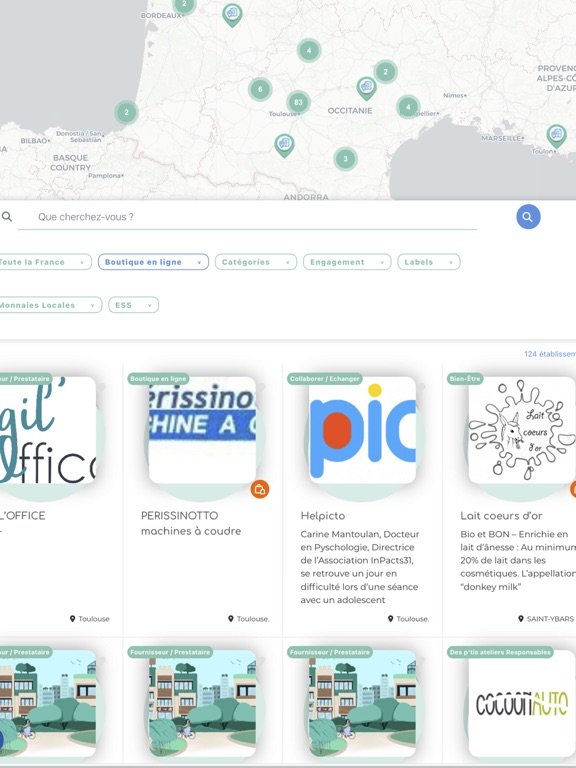576x768 pixels.
Task: Open the cluster marker 2 near the Basque coast
Action: pos(126,112)
